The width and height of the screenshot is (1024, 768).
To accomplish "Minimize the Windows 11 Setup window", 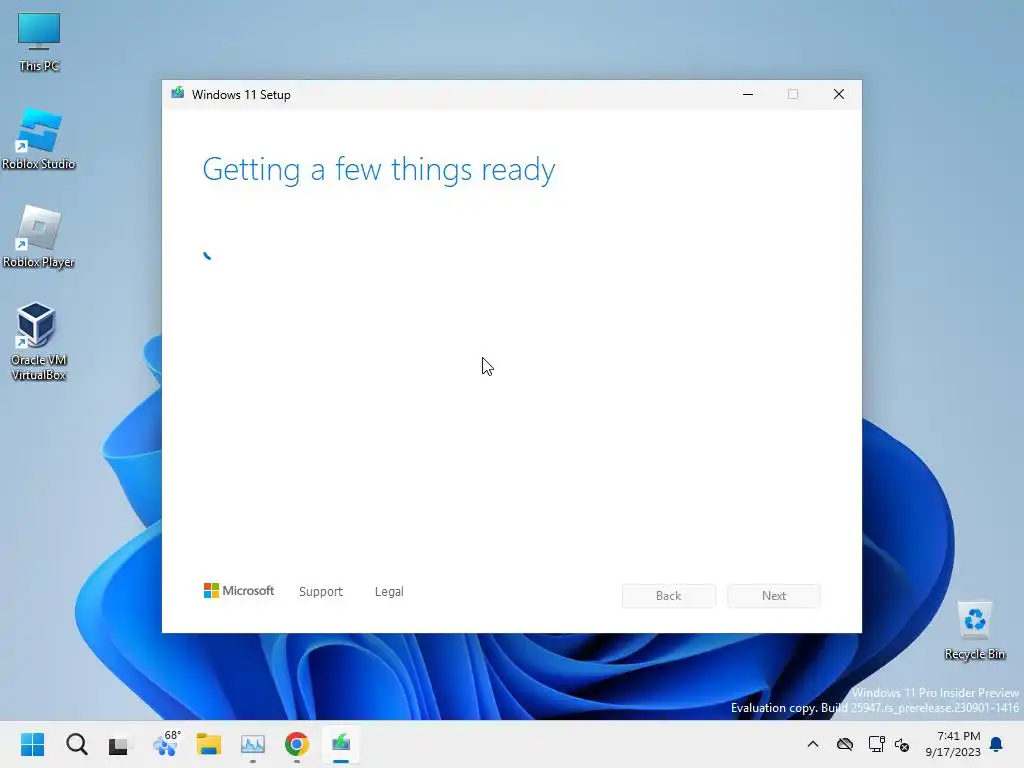I will pos(748,95).
